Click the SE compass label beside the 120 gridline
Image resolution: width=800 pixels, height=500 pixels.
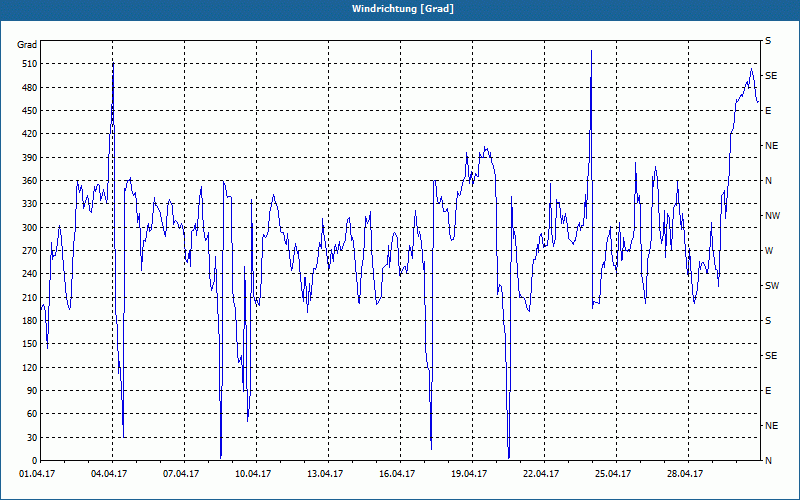(x=771, y=356)
